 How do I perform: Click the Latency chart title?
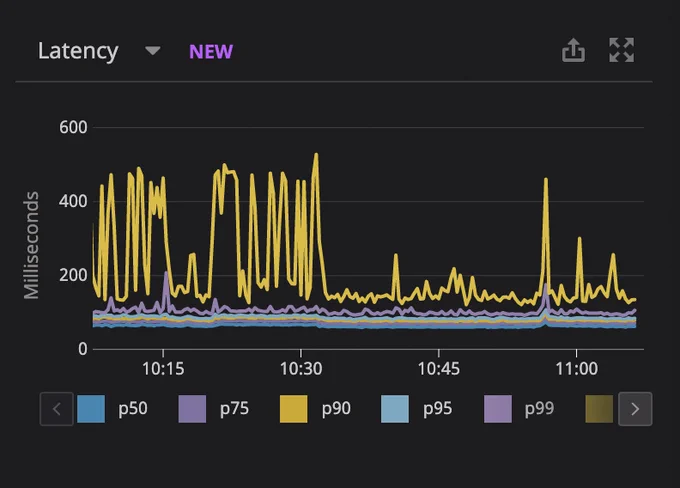78,52
